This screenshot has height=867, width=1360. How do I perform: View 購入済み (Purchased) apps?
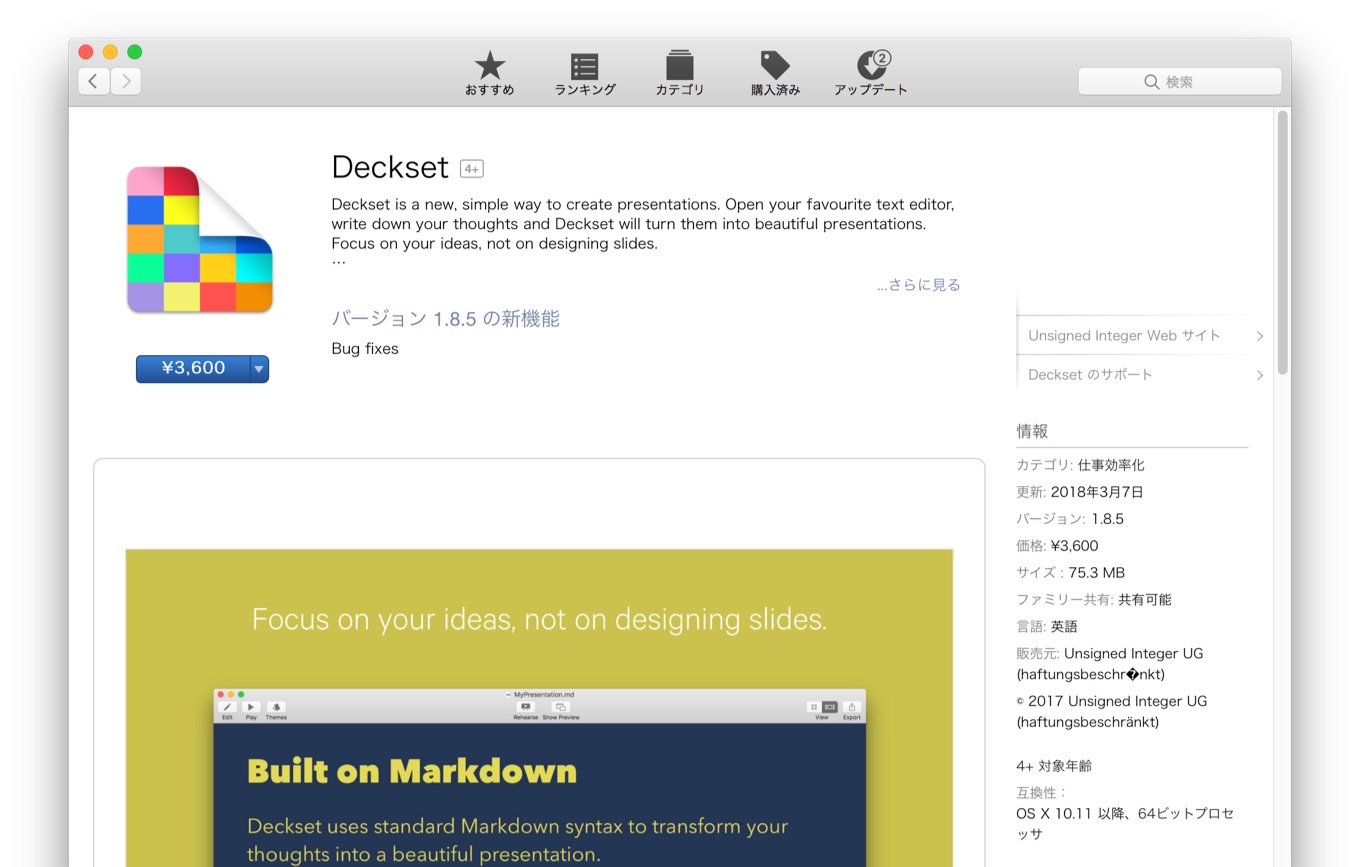774,72
